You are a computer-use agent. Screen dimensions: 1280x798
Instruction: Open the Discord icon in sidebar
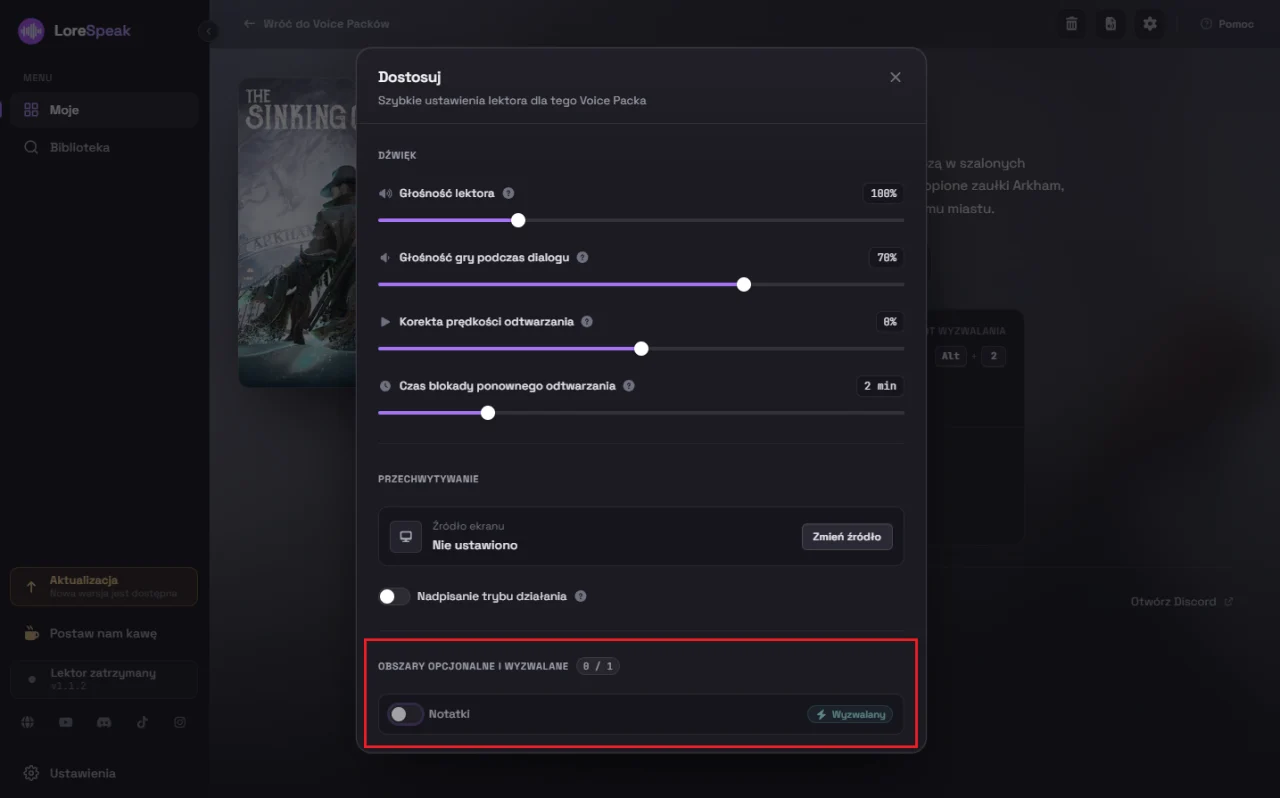(x=104, y=722)
